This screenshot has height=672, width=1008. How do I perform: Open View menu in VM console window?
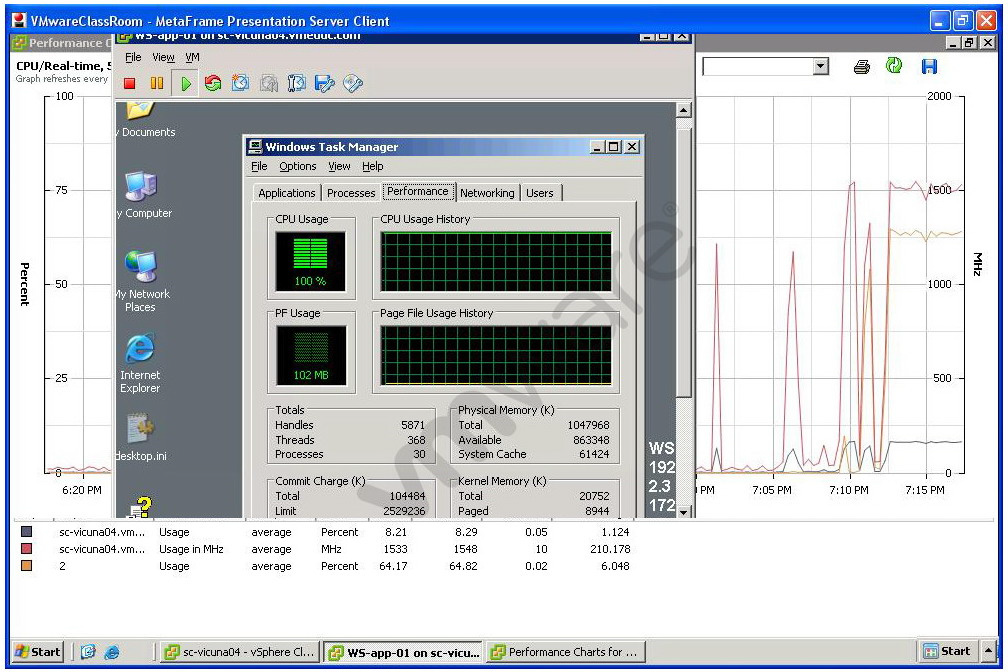(163, 57)
